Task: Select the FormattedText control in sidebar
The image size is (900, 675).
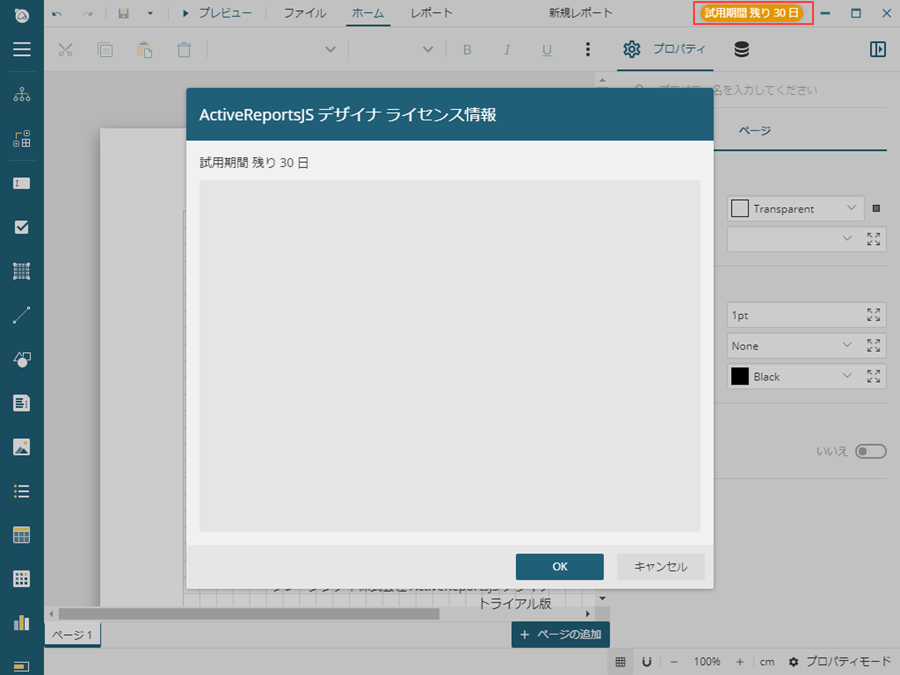Action: point(22,403)
